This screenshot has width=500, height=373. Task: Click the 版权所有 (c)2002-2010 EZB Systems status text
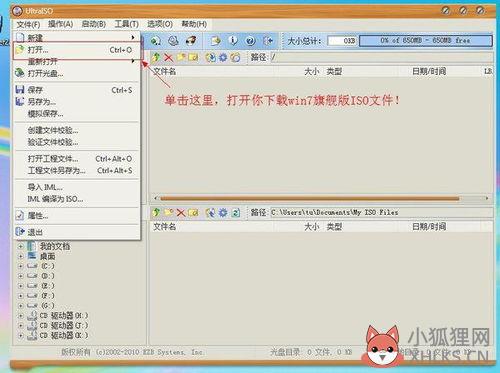pyautogui.click(x=132, y=352)
